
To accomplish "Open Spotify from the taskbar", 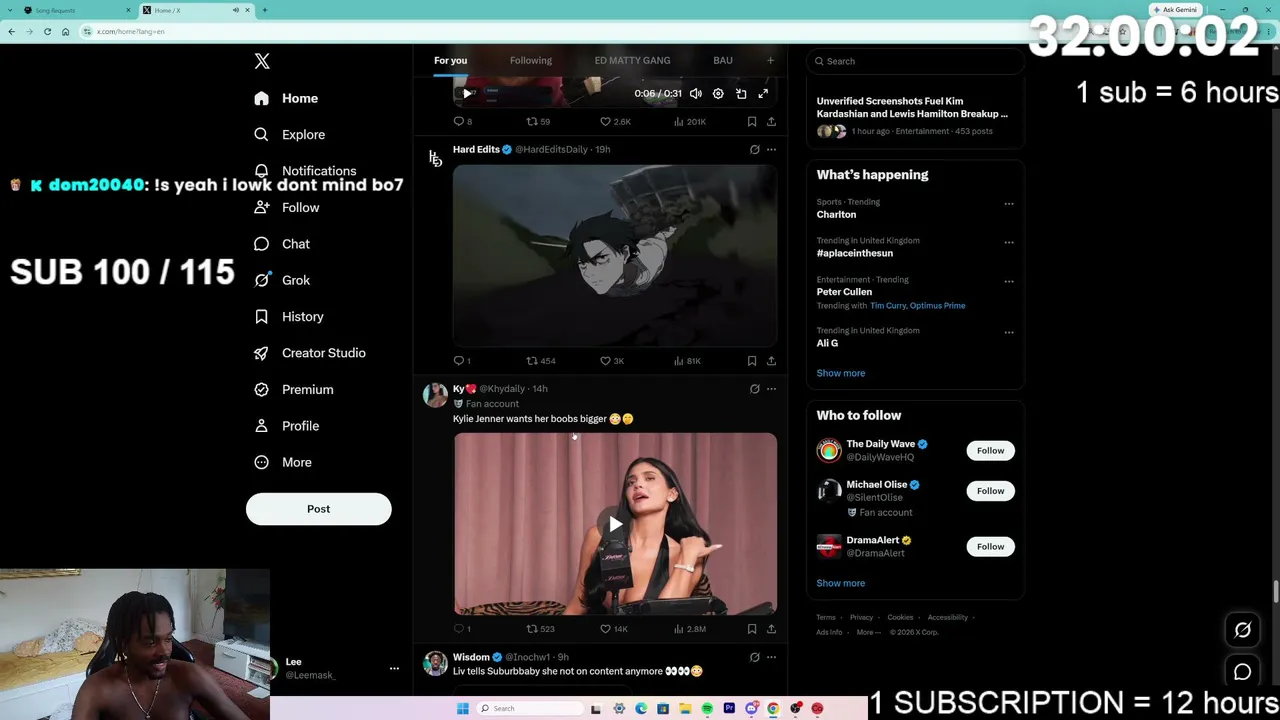I will (x=707, y=709).
